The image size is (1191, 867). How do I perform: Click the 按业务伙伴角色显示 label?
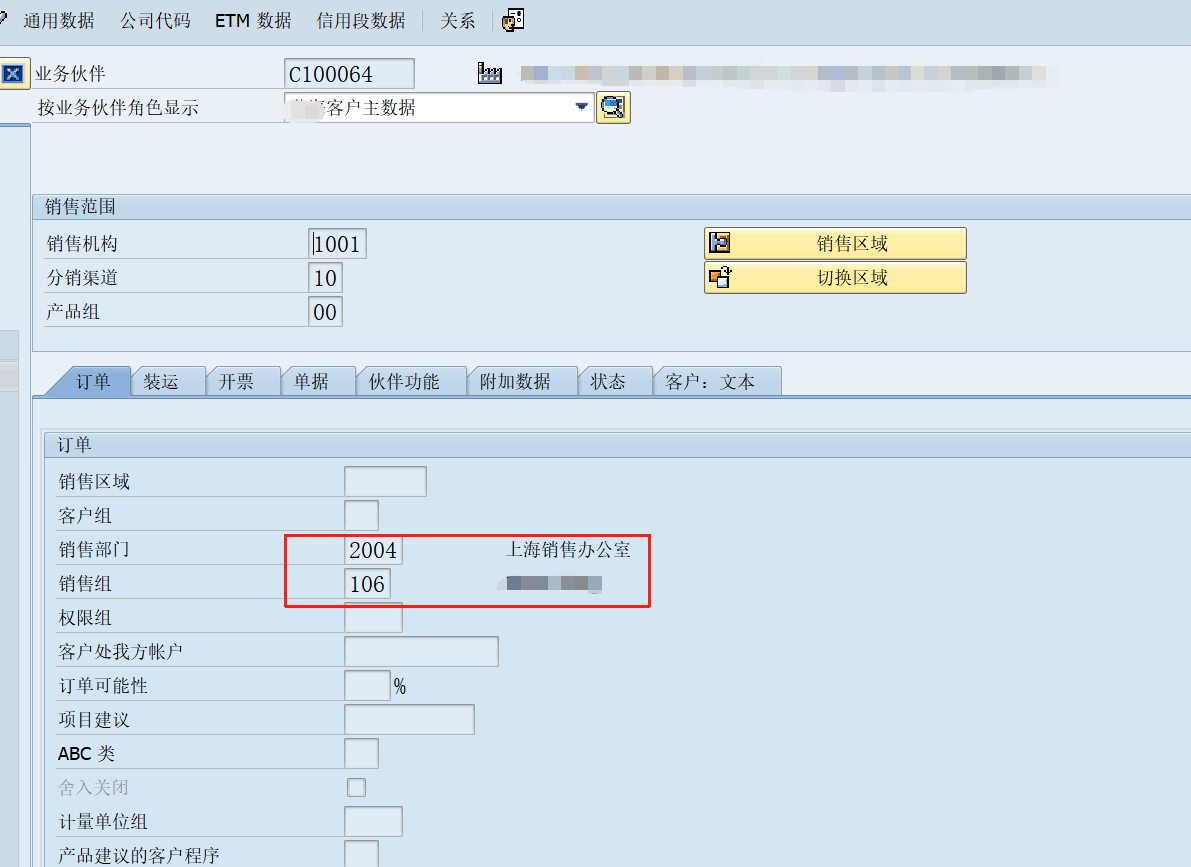point(118,108)
